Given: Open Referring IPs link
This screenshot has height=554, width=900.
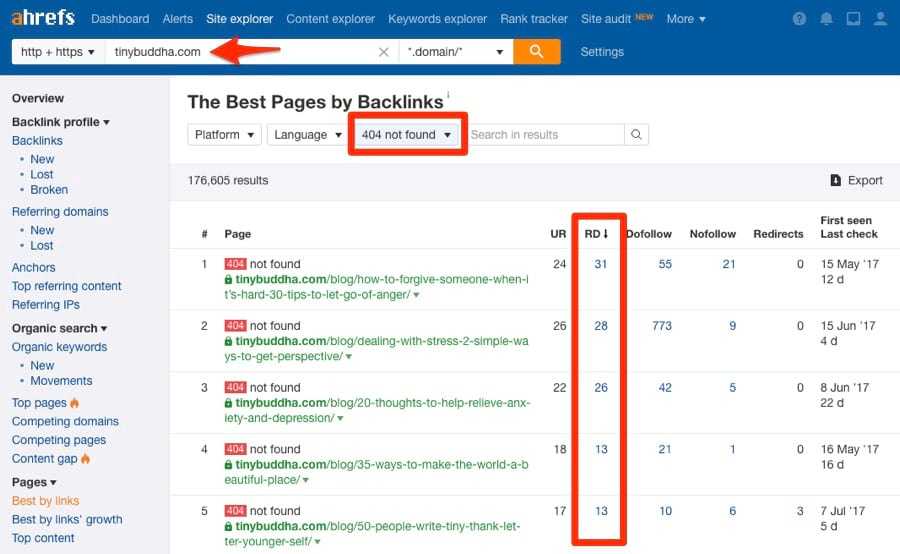Looking at the screenshot, I should coord(46,305).
